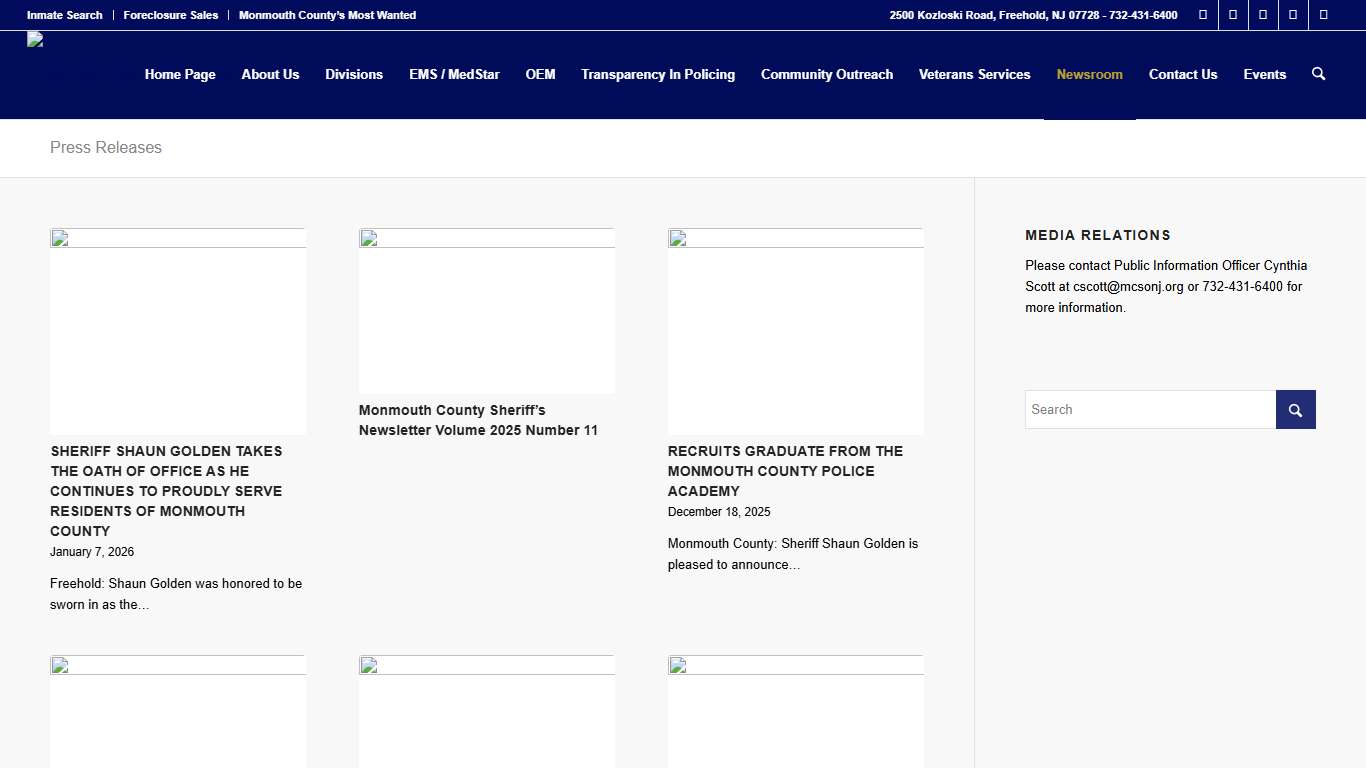Open the Recruits Graduate article thumbnail image
The width and height of the screenshot is (1366, 768).
[795, 331]
